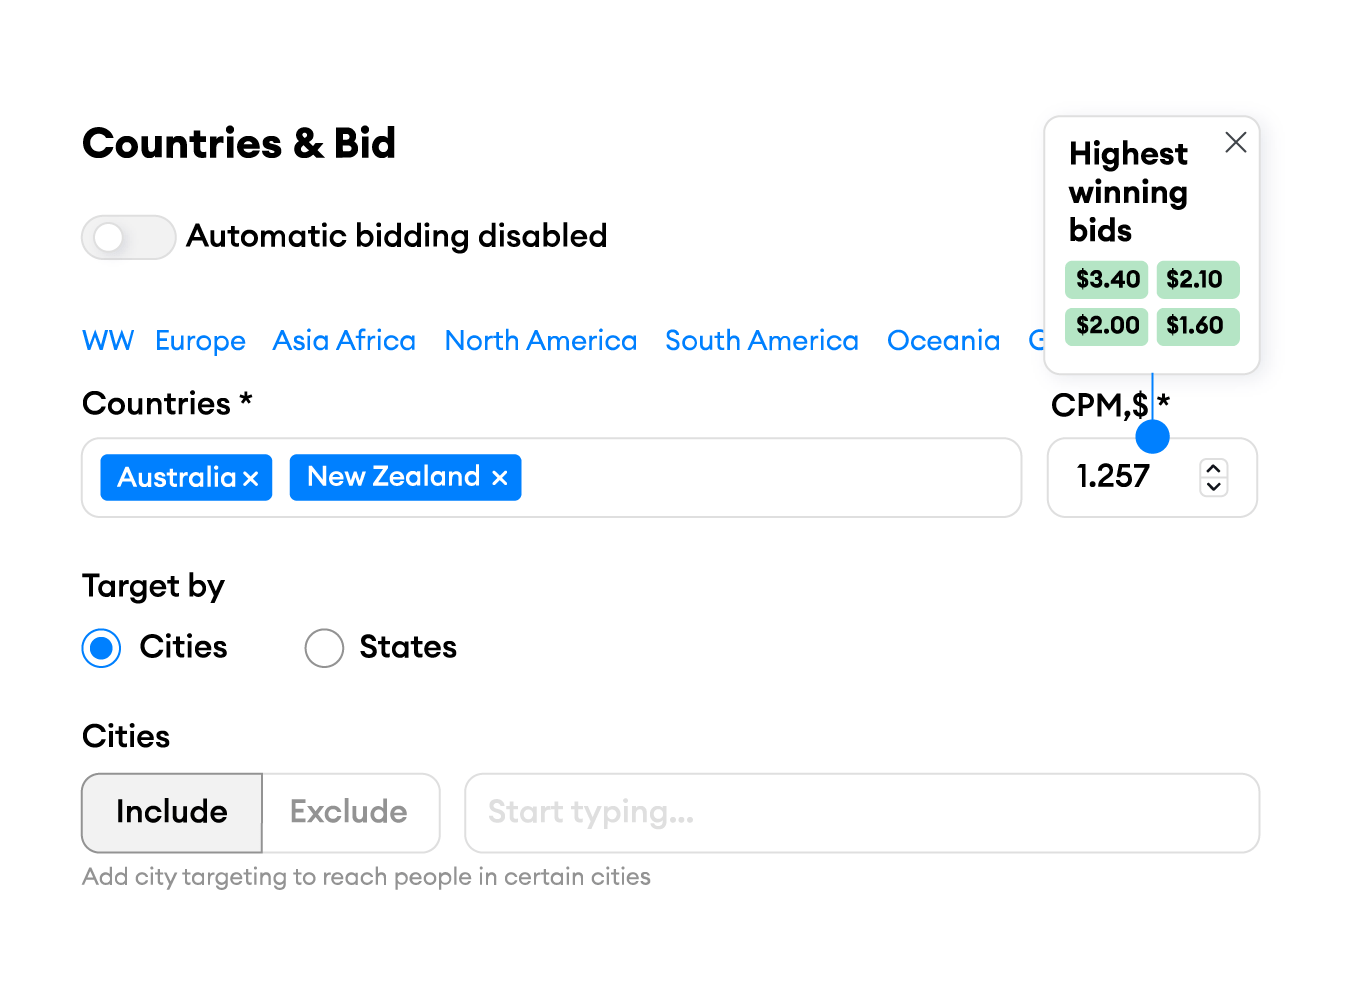Switch to the Include cities tab
The height and width of the screenshot is (984, 1360).
point(172,812)
